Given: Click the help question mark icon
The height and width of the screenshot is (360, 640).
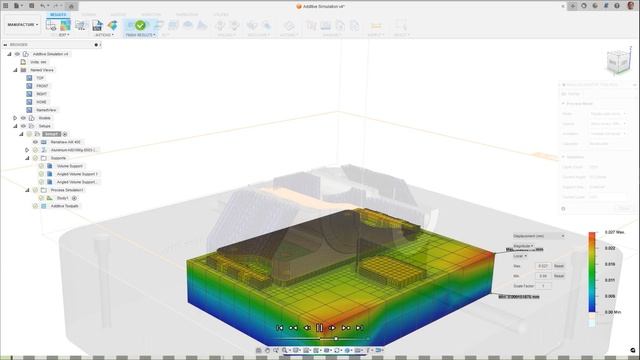Looking at the screenshot, I should point(617,6).
